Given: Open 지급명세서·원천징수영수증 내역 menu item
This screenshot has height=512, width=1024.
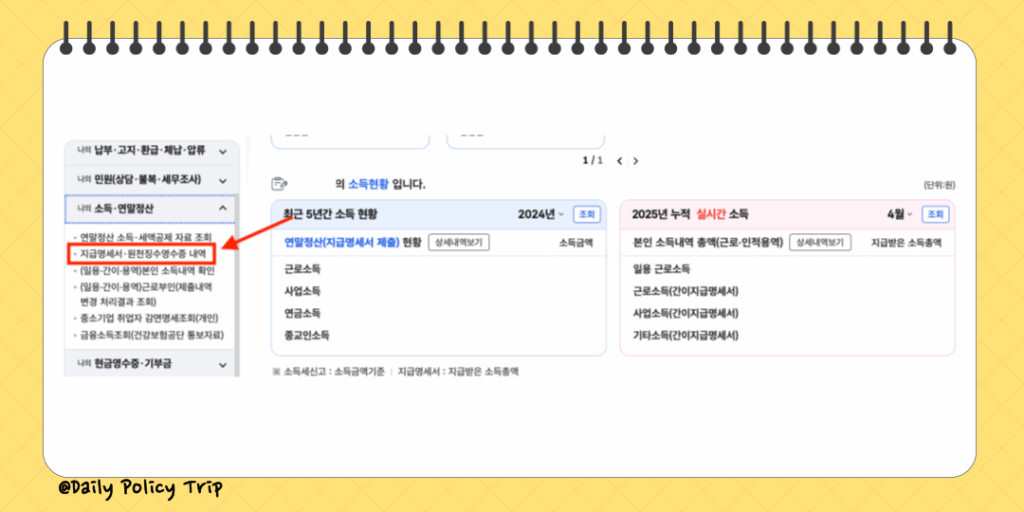Looking at the screenshot, I should [143, 253].
